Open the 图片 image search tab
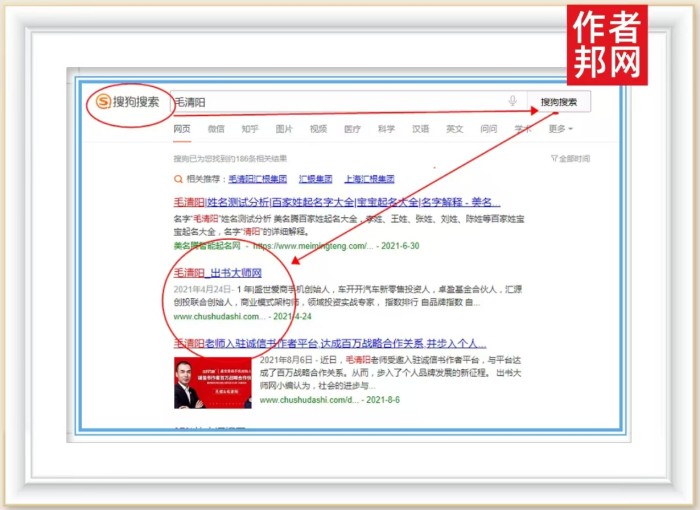Screen dimensions: 700x510 pyautogui.click(x=284, y=129)
